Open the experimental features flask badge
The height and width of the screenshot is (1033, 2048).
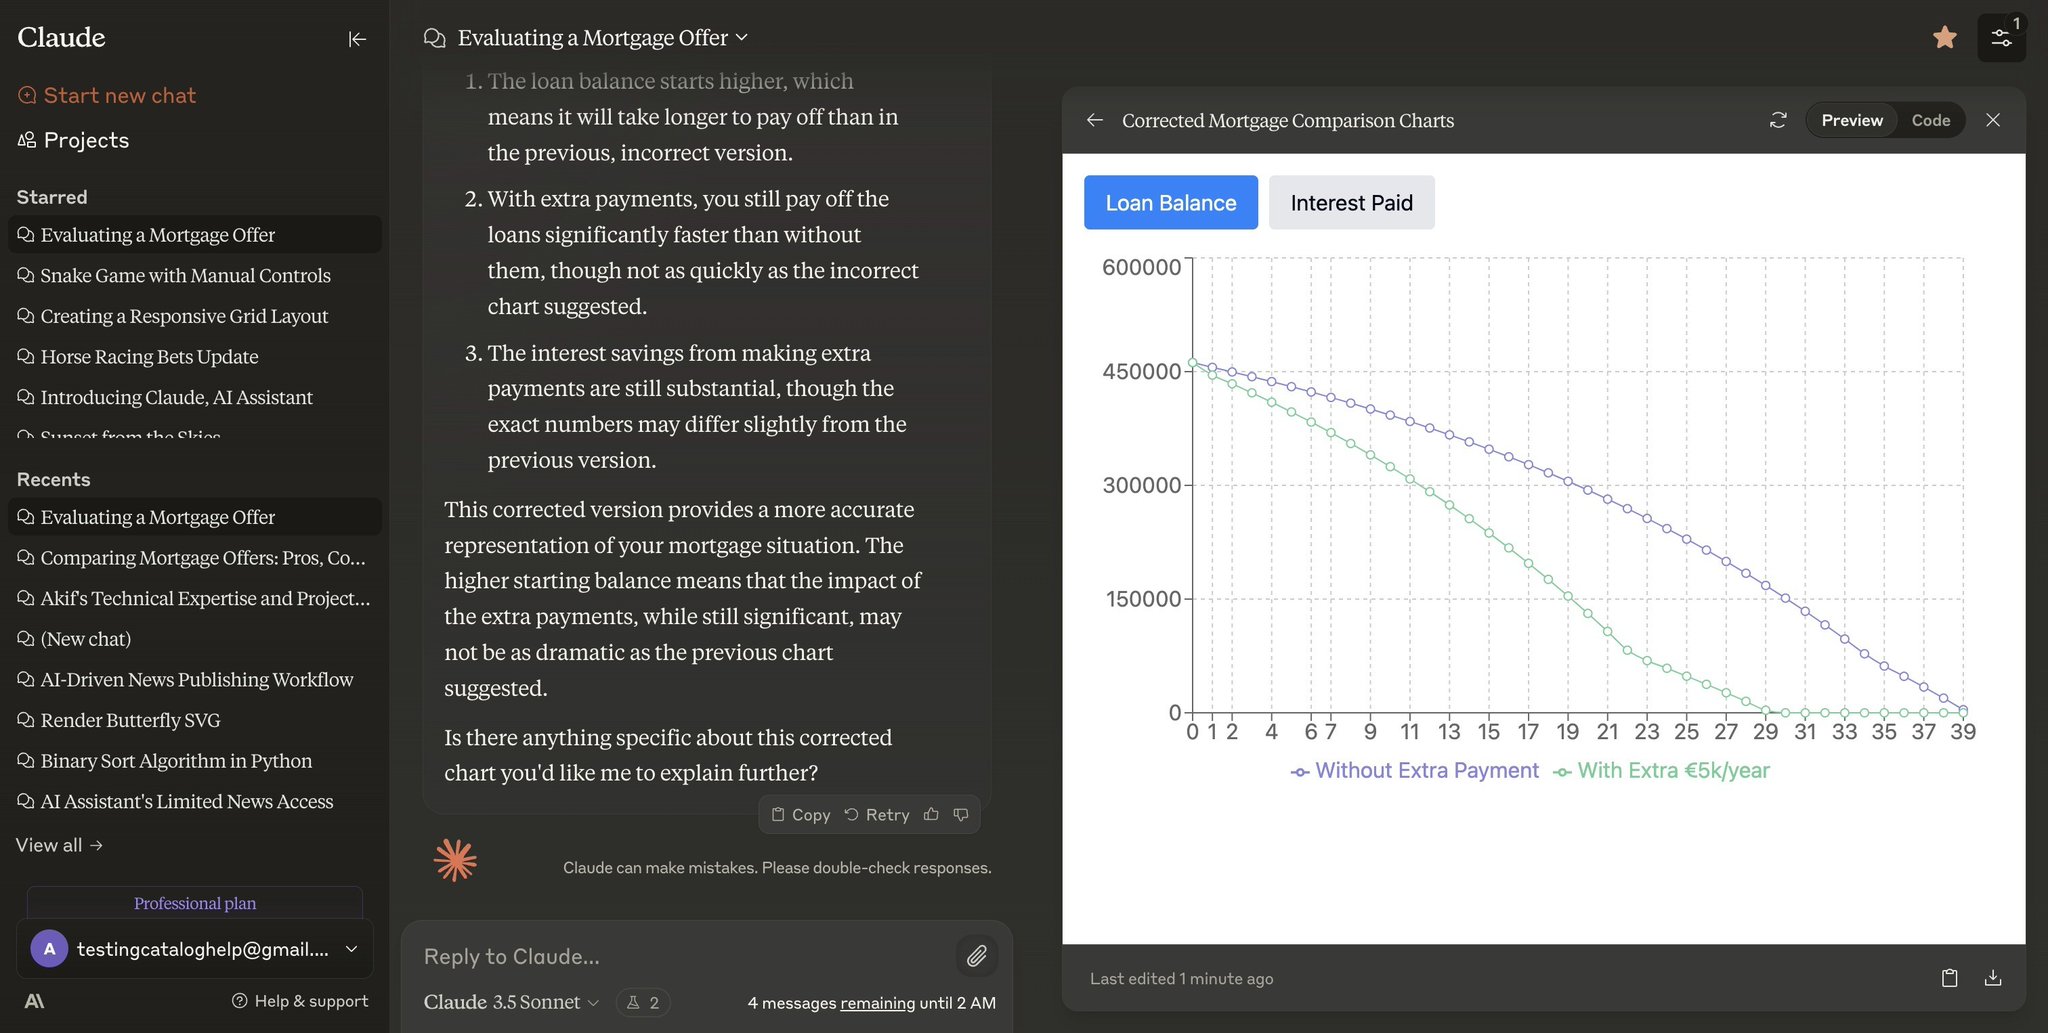click(642, 1002)
